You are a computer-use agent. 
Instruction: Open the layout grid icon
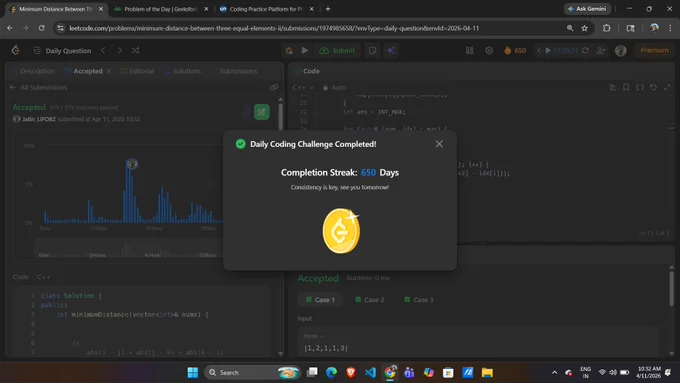tap(469, 51)
